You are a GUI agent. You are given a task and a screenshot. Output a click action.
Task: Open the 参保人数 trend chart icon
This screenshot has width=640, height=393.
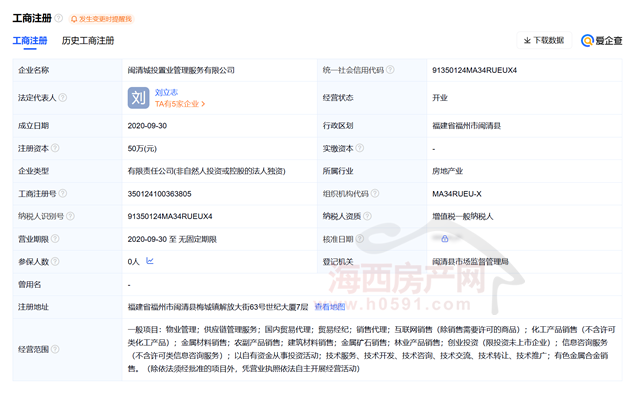[x=150, y=261]
